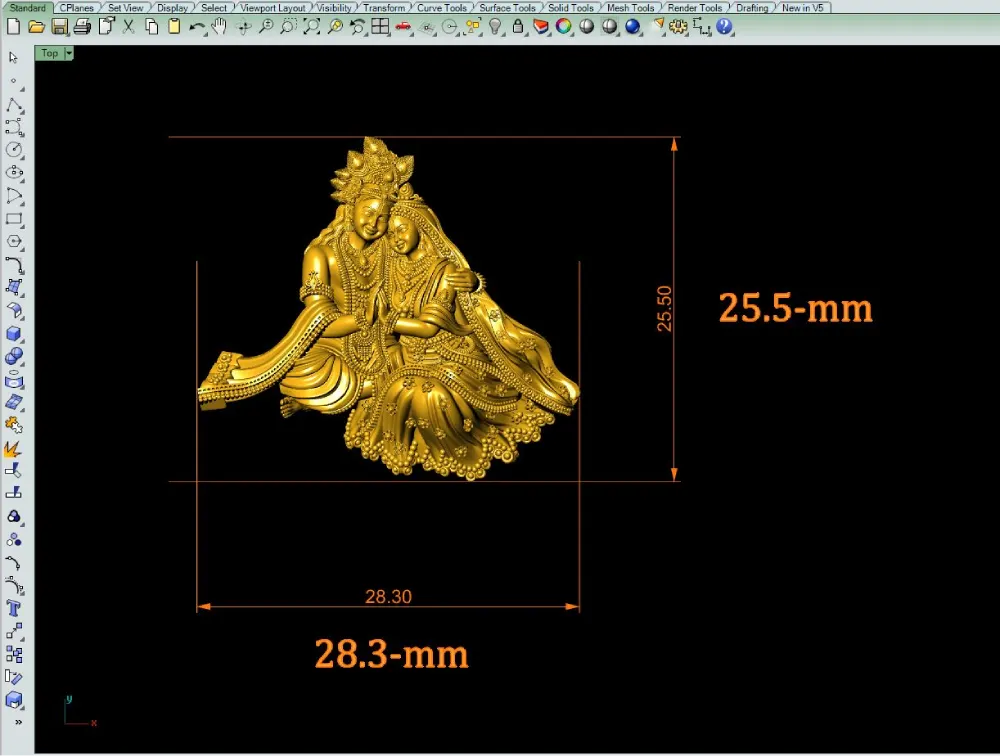This screenshot has height=756, width=1000.
Task: Click the Zoom Extents icon
Action: (311, 27)
